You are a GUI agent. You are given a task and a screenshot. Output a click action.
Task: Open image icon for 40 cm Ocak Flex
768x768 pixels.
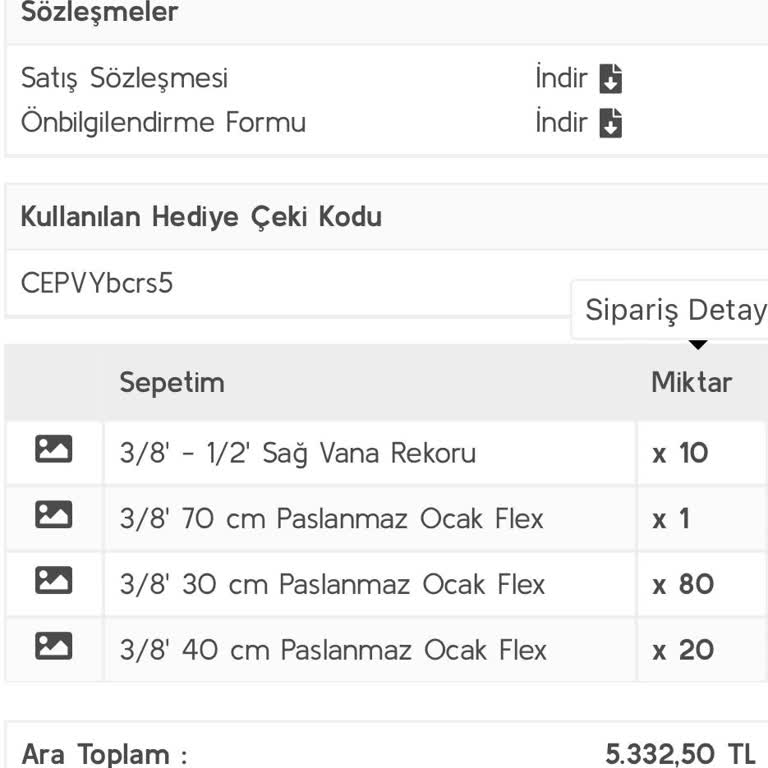click(54, 647)
